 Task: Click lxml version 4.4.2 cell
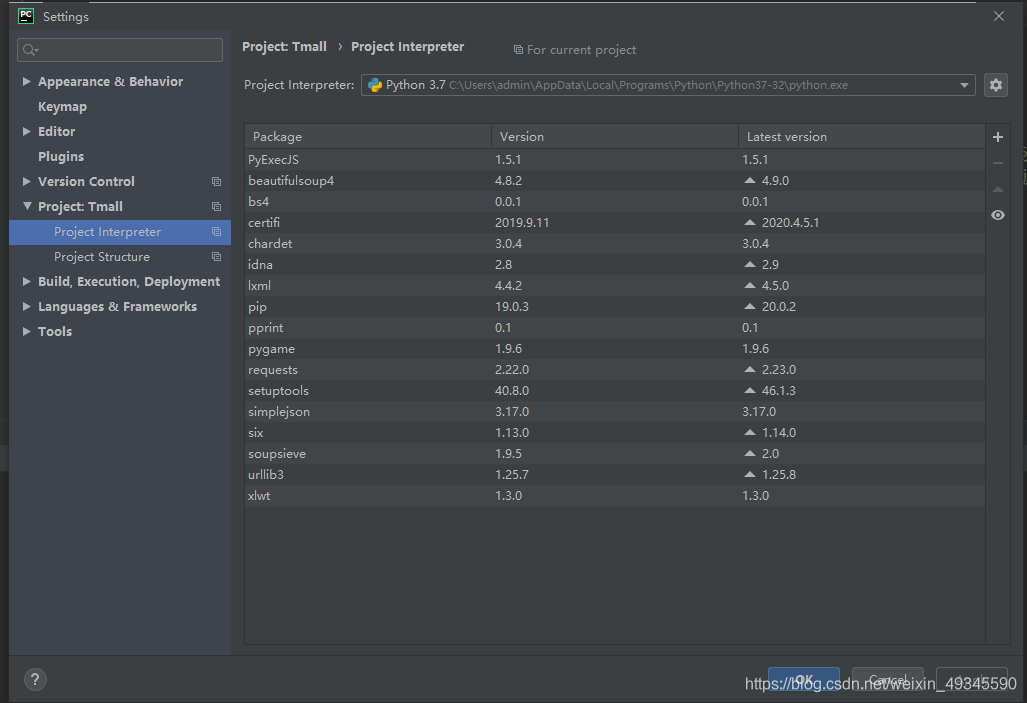tap(508, 286)
